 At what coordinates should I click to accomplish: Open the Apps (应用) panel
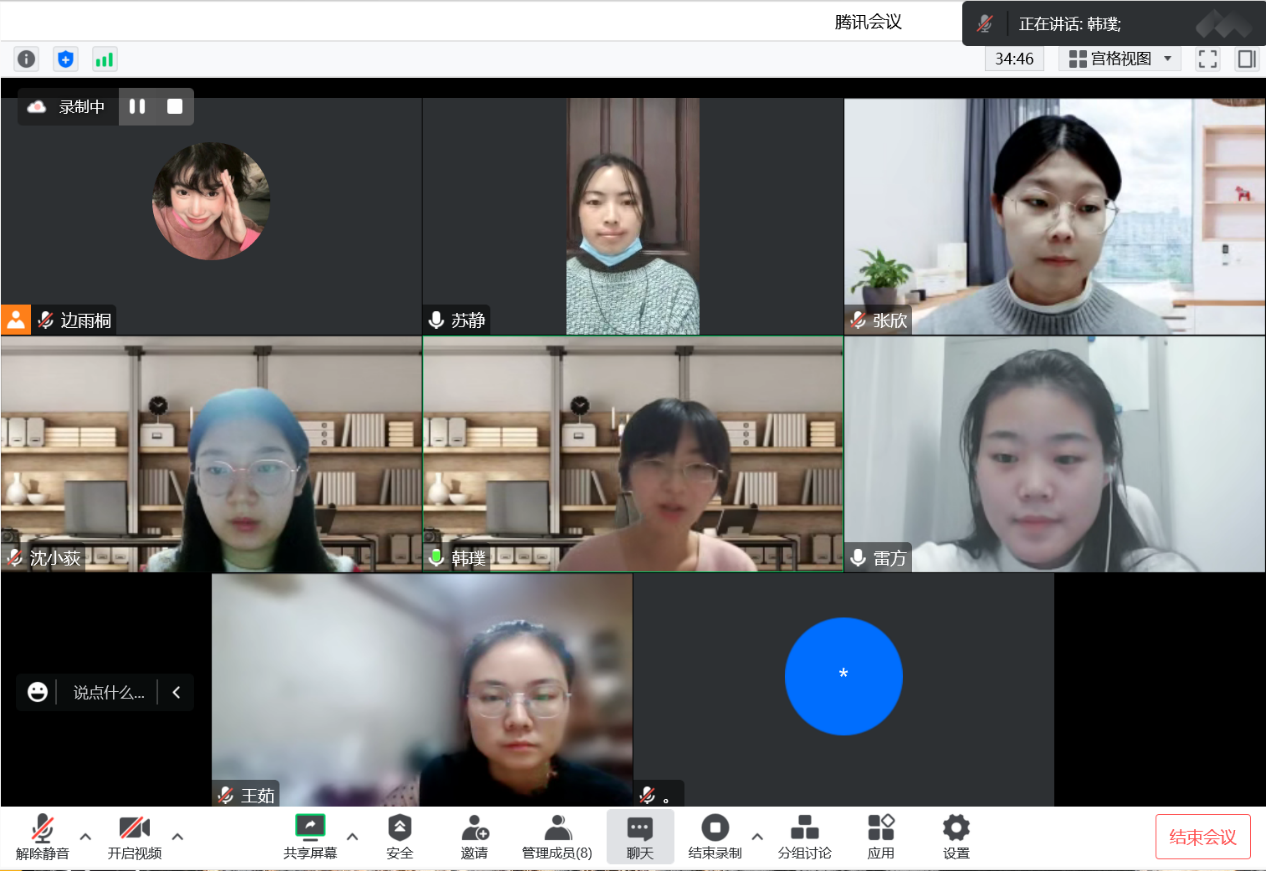click(x=880, y=837)
